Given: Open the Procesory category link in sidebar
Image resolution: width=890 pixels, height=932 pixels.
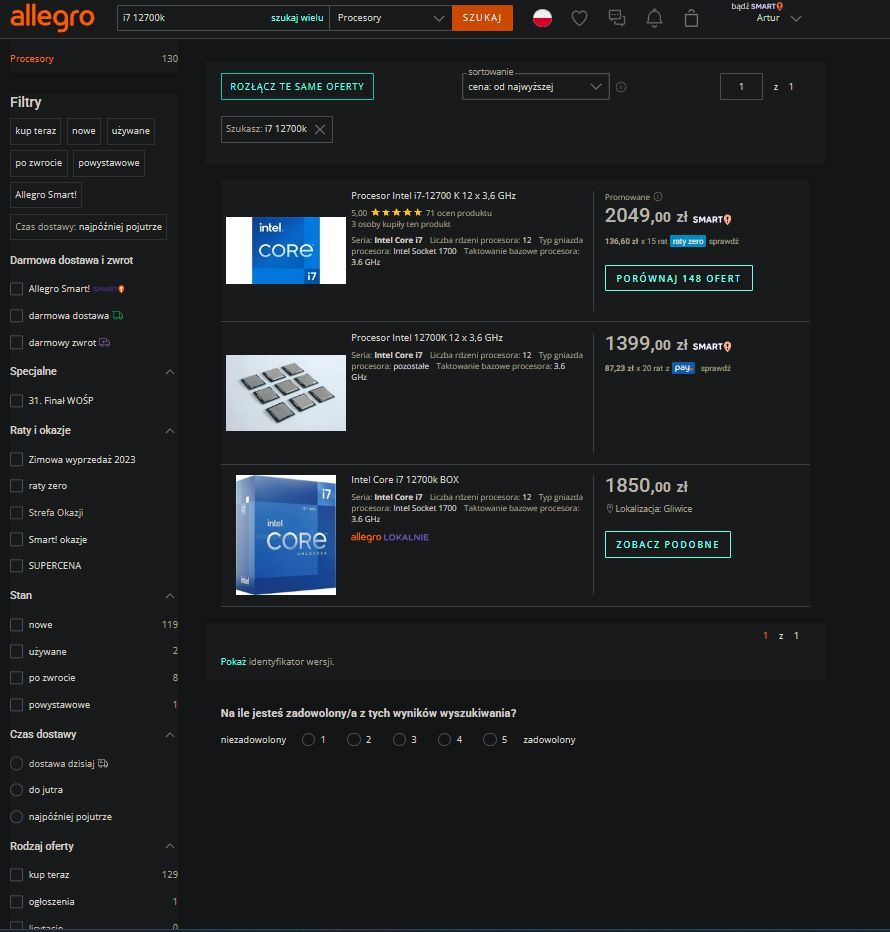Looking at the screenshot, I should (32, 58).
